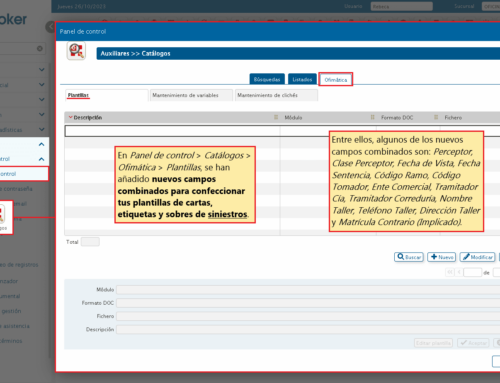Open the sidebar item ending in 'gestión'

pyautogui.click(x=11, y=311)
